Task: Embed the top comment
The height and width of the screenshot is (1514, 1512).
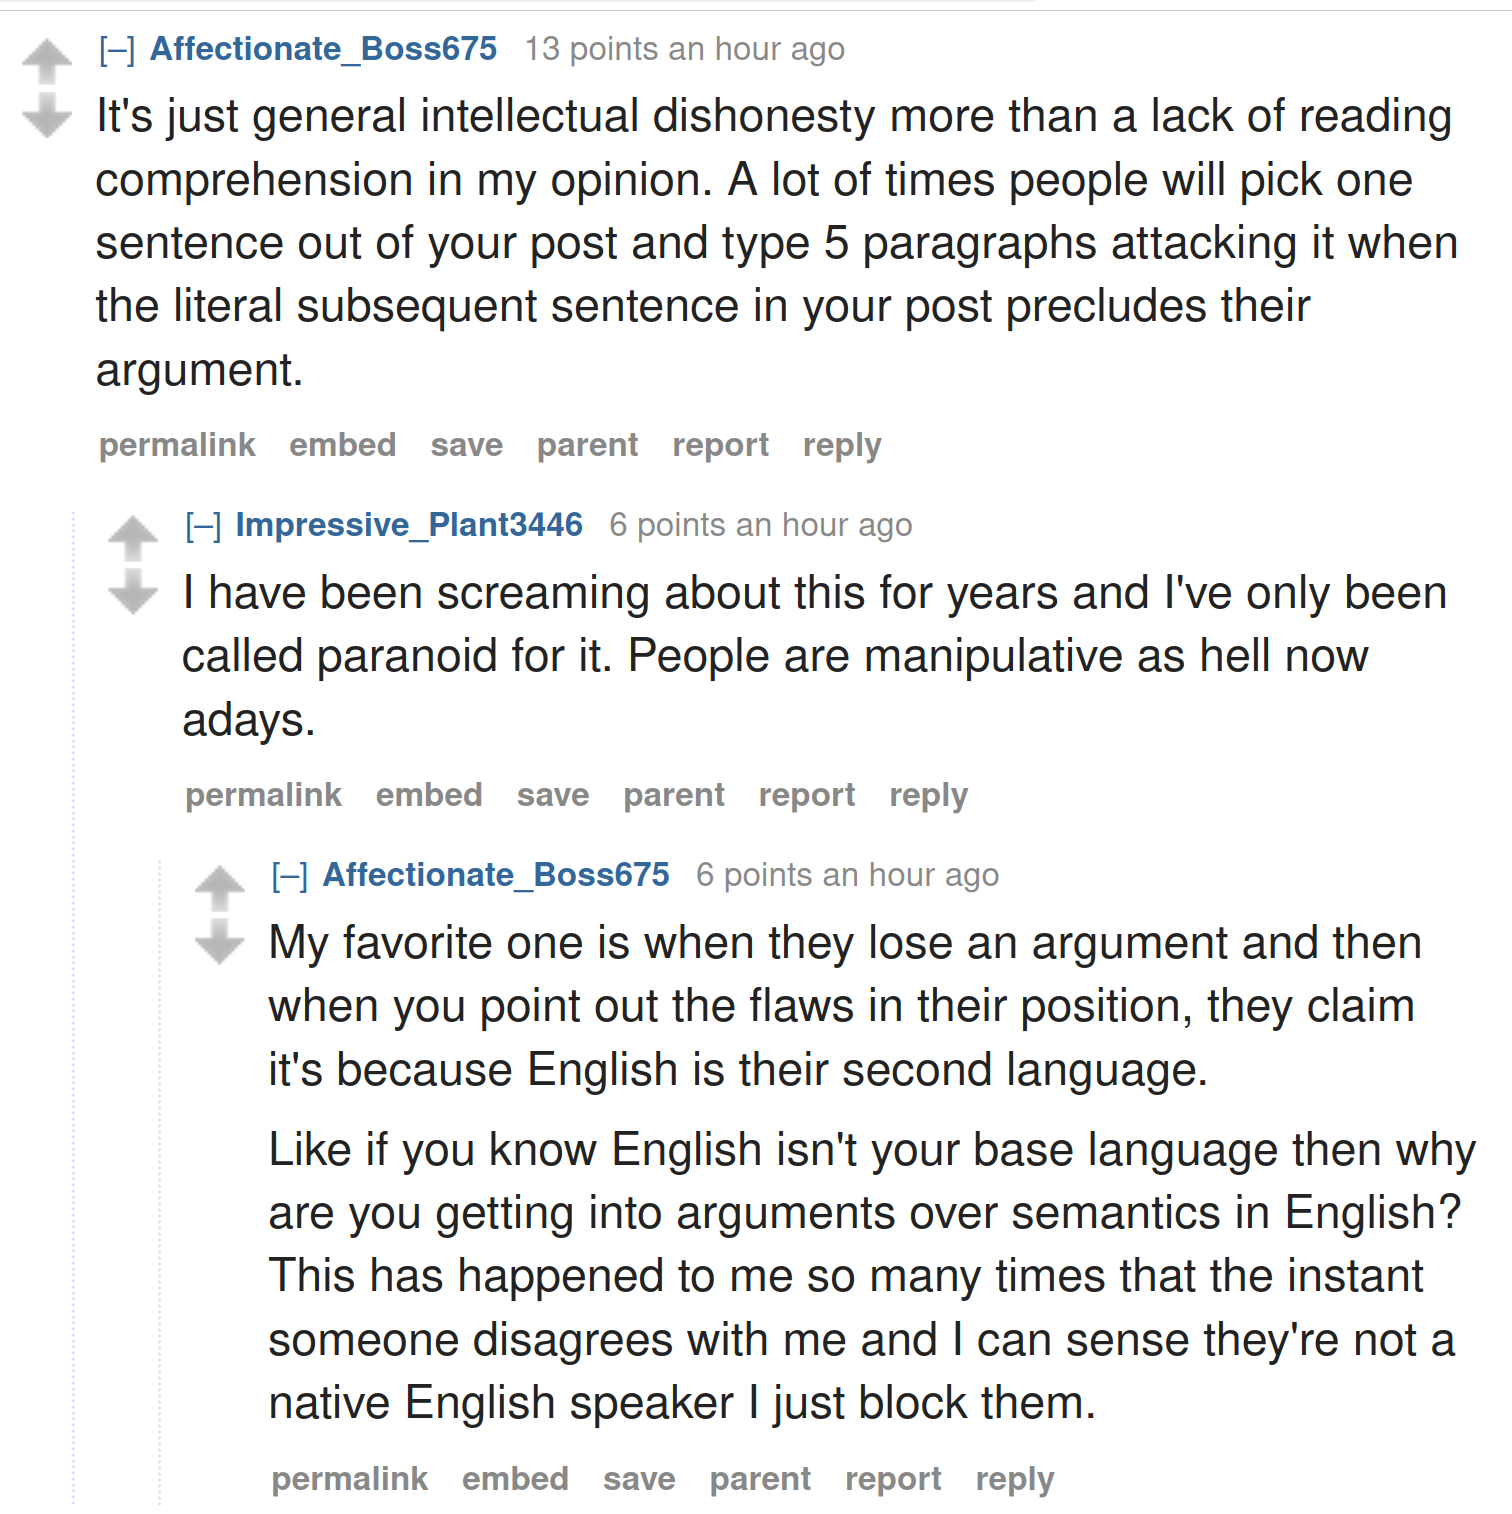Action: pyautogui.click(x=342, y=445)
